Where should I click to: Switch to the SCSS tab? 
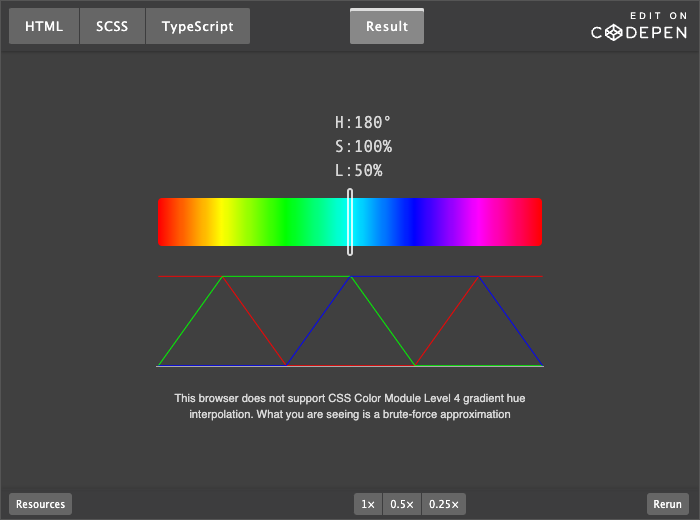coord(112,26)
